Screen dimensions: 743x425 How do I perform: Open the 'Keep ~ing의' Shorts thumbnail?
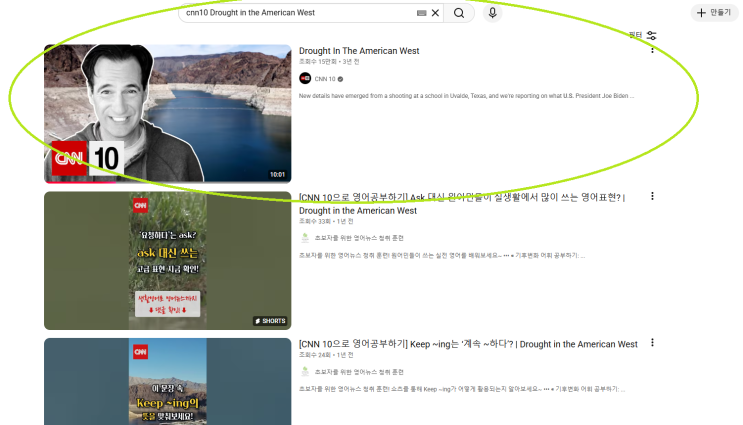(x=168, y=381)
